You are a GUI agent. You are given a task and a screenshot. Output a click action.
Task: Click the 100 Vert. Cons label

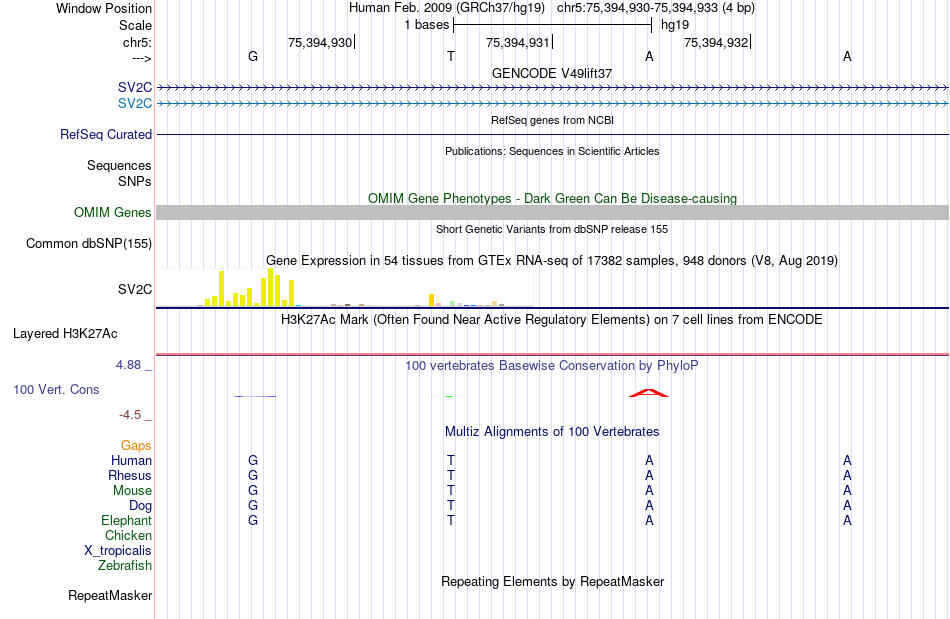(56, 389)
